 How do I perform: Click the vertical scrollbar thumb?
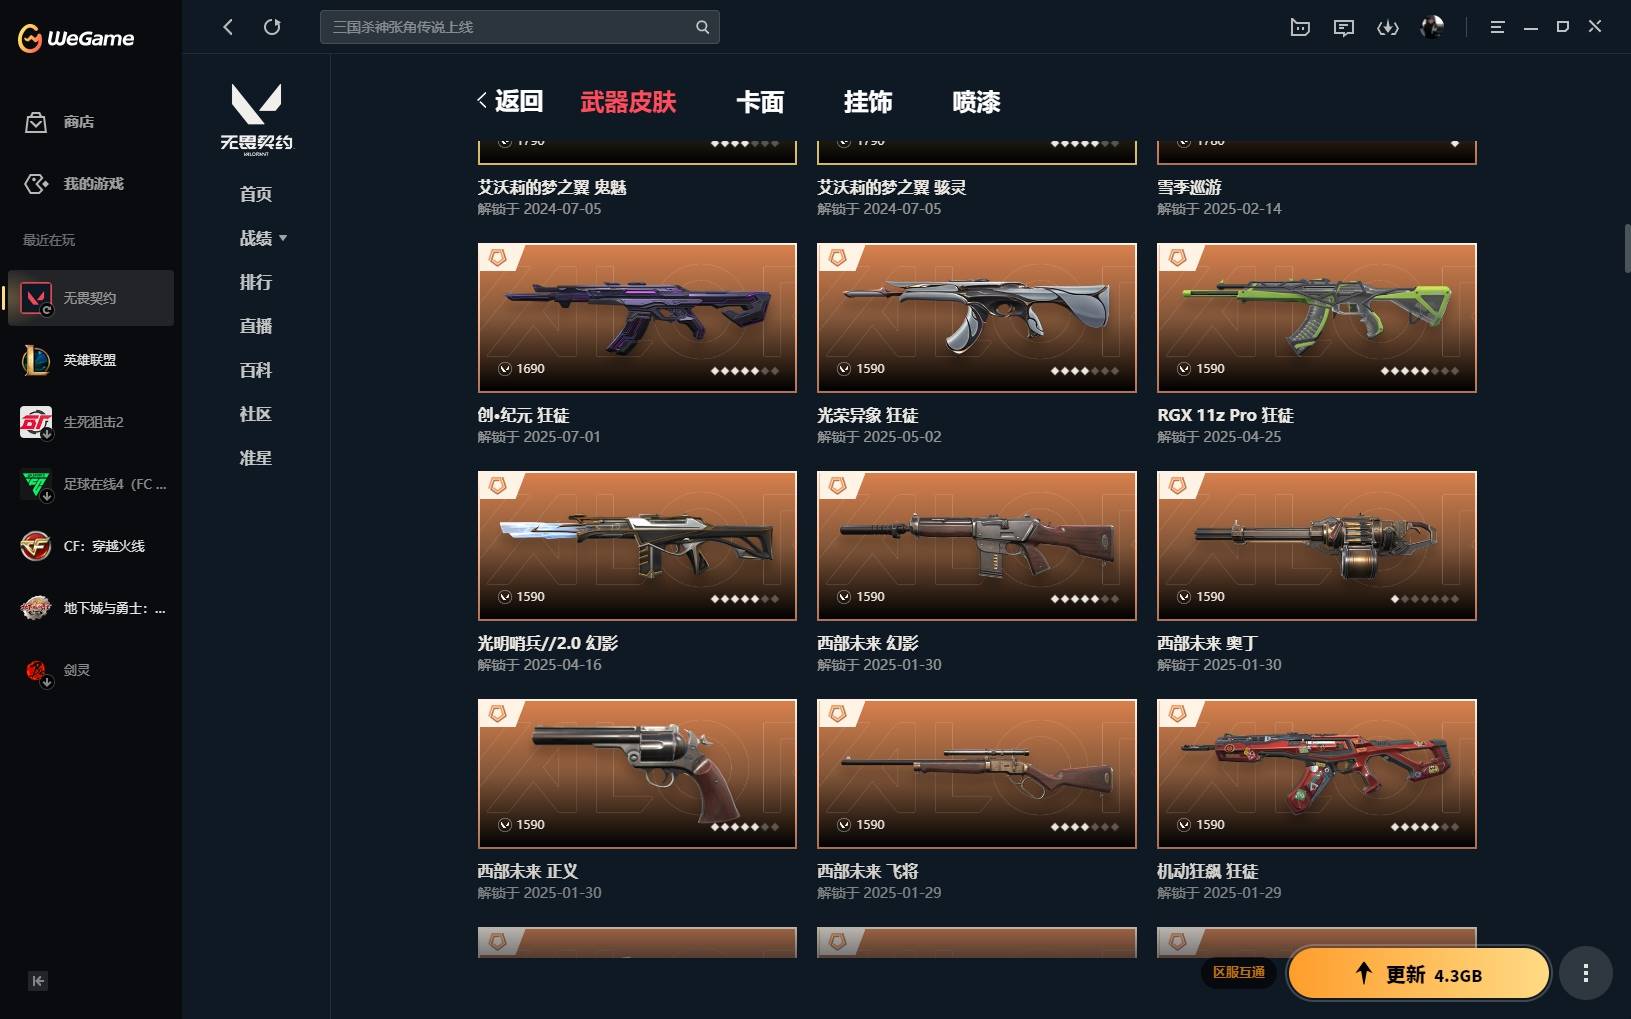point(1627,248)
